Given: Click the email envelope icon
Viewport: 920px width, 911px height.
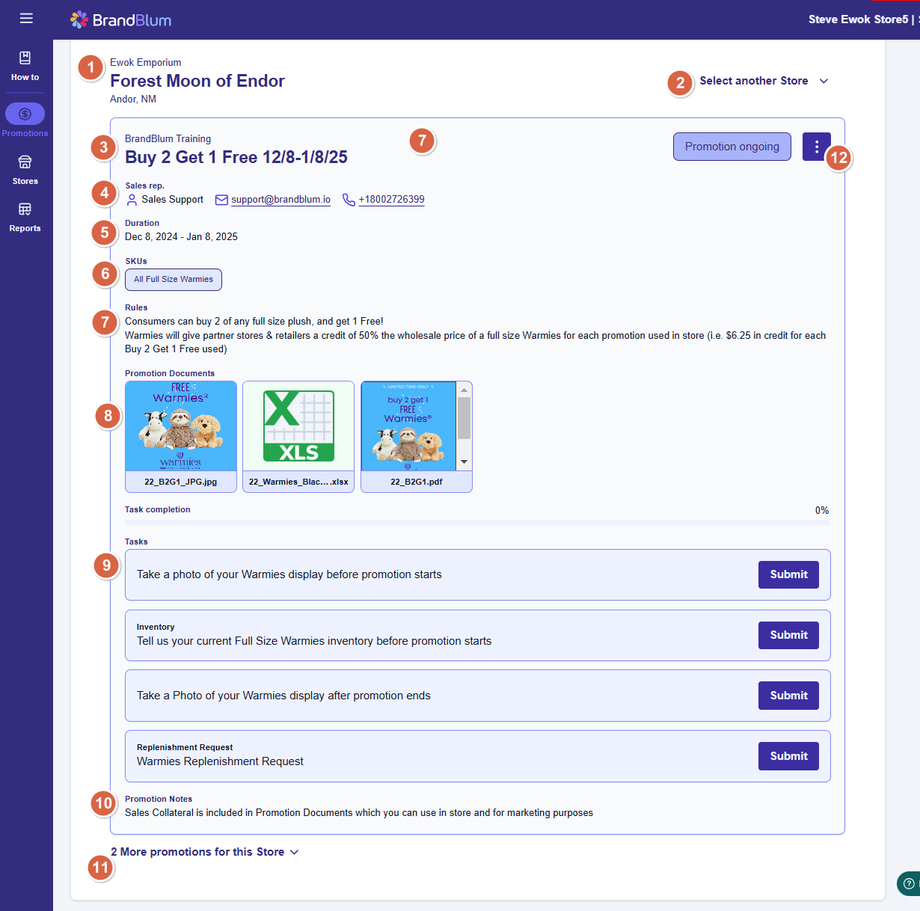Looking at the screenshot, I should 221,200.
